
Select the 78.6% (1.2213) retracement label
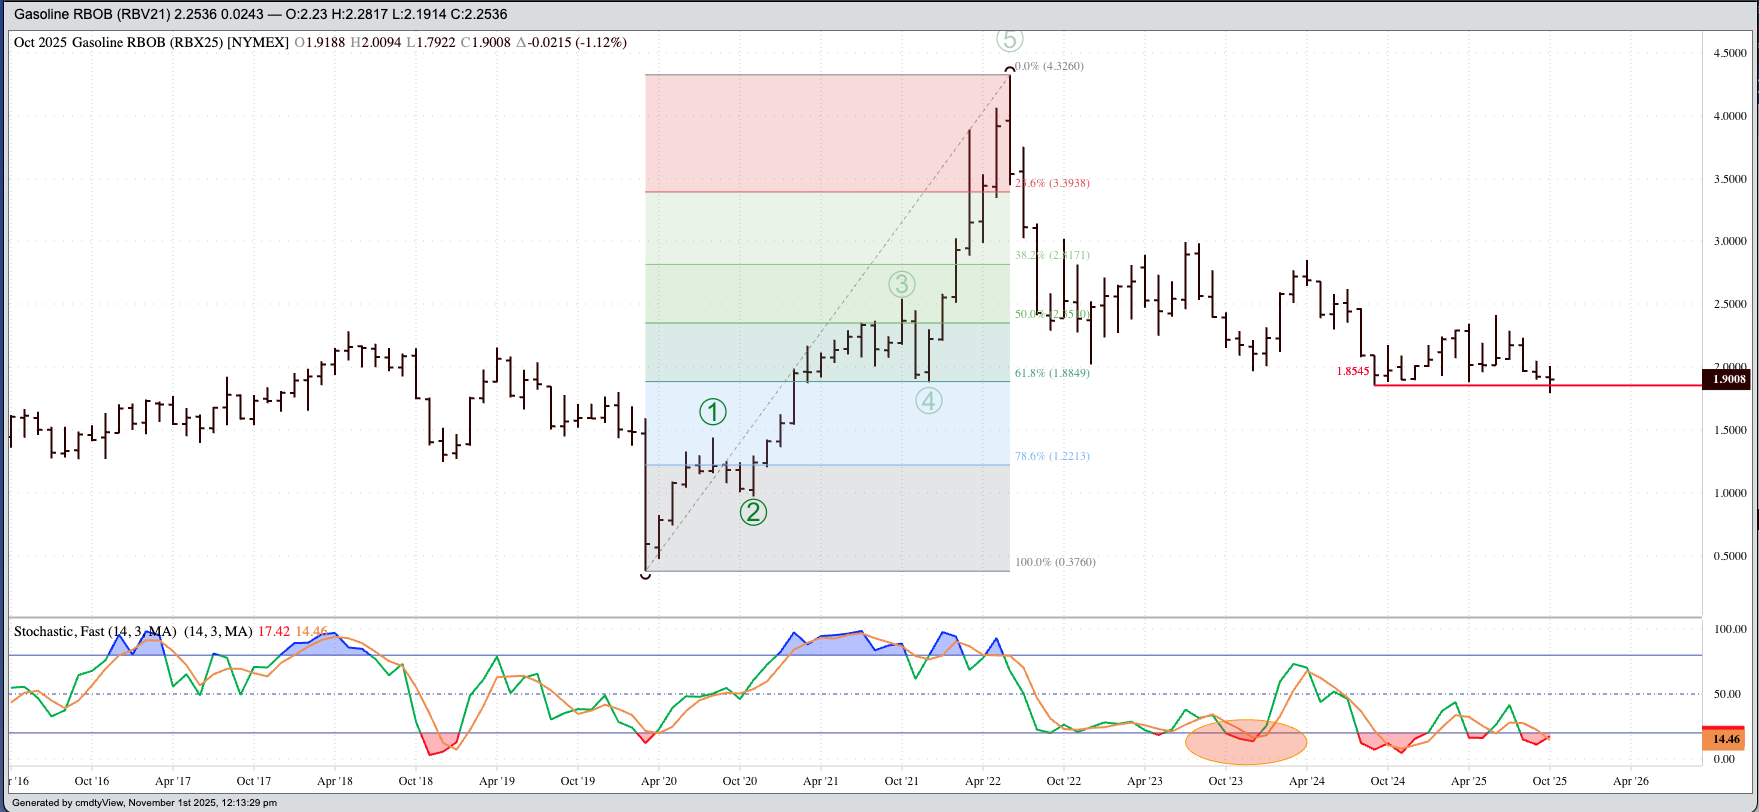(x=1052, y=456)
